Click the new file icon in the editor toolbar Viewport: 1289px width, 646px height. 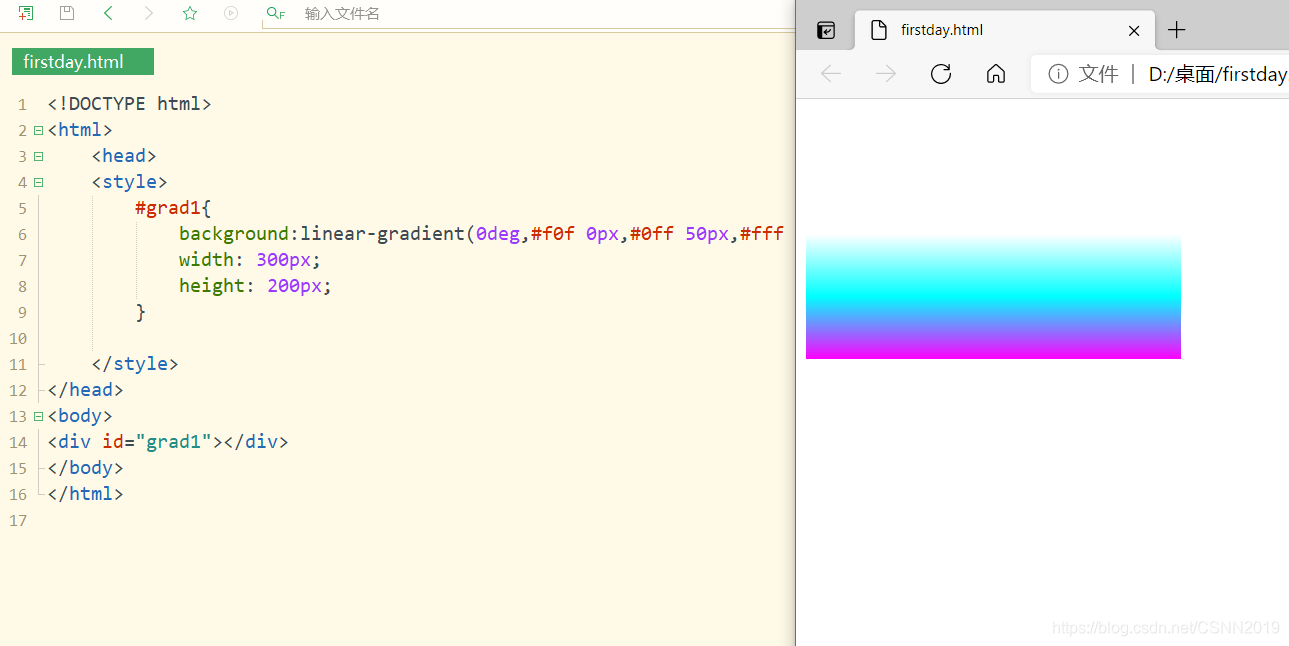[x=26, y=13]
